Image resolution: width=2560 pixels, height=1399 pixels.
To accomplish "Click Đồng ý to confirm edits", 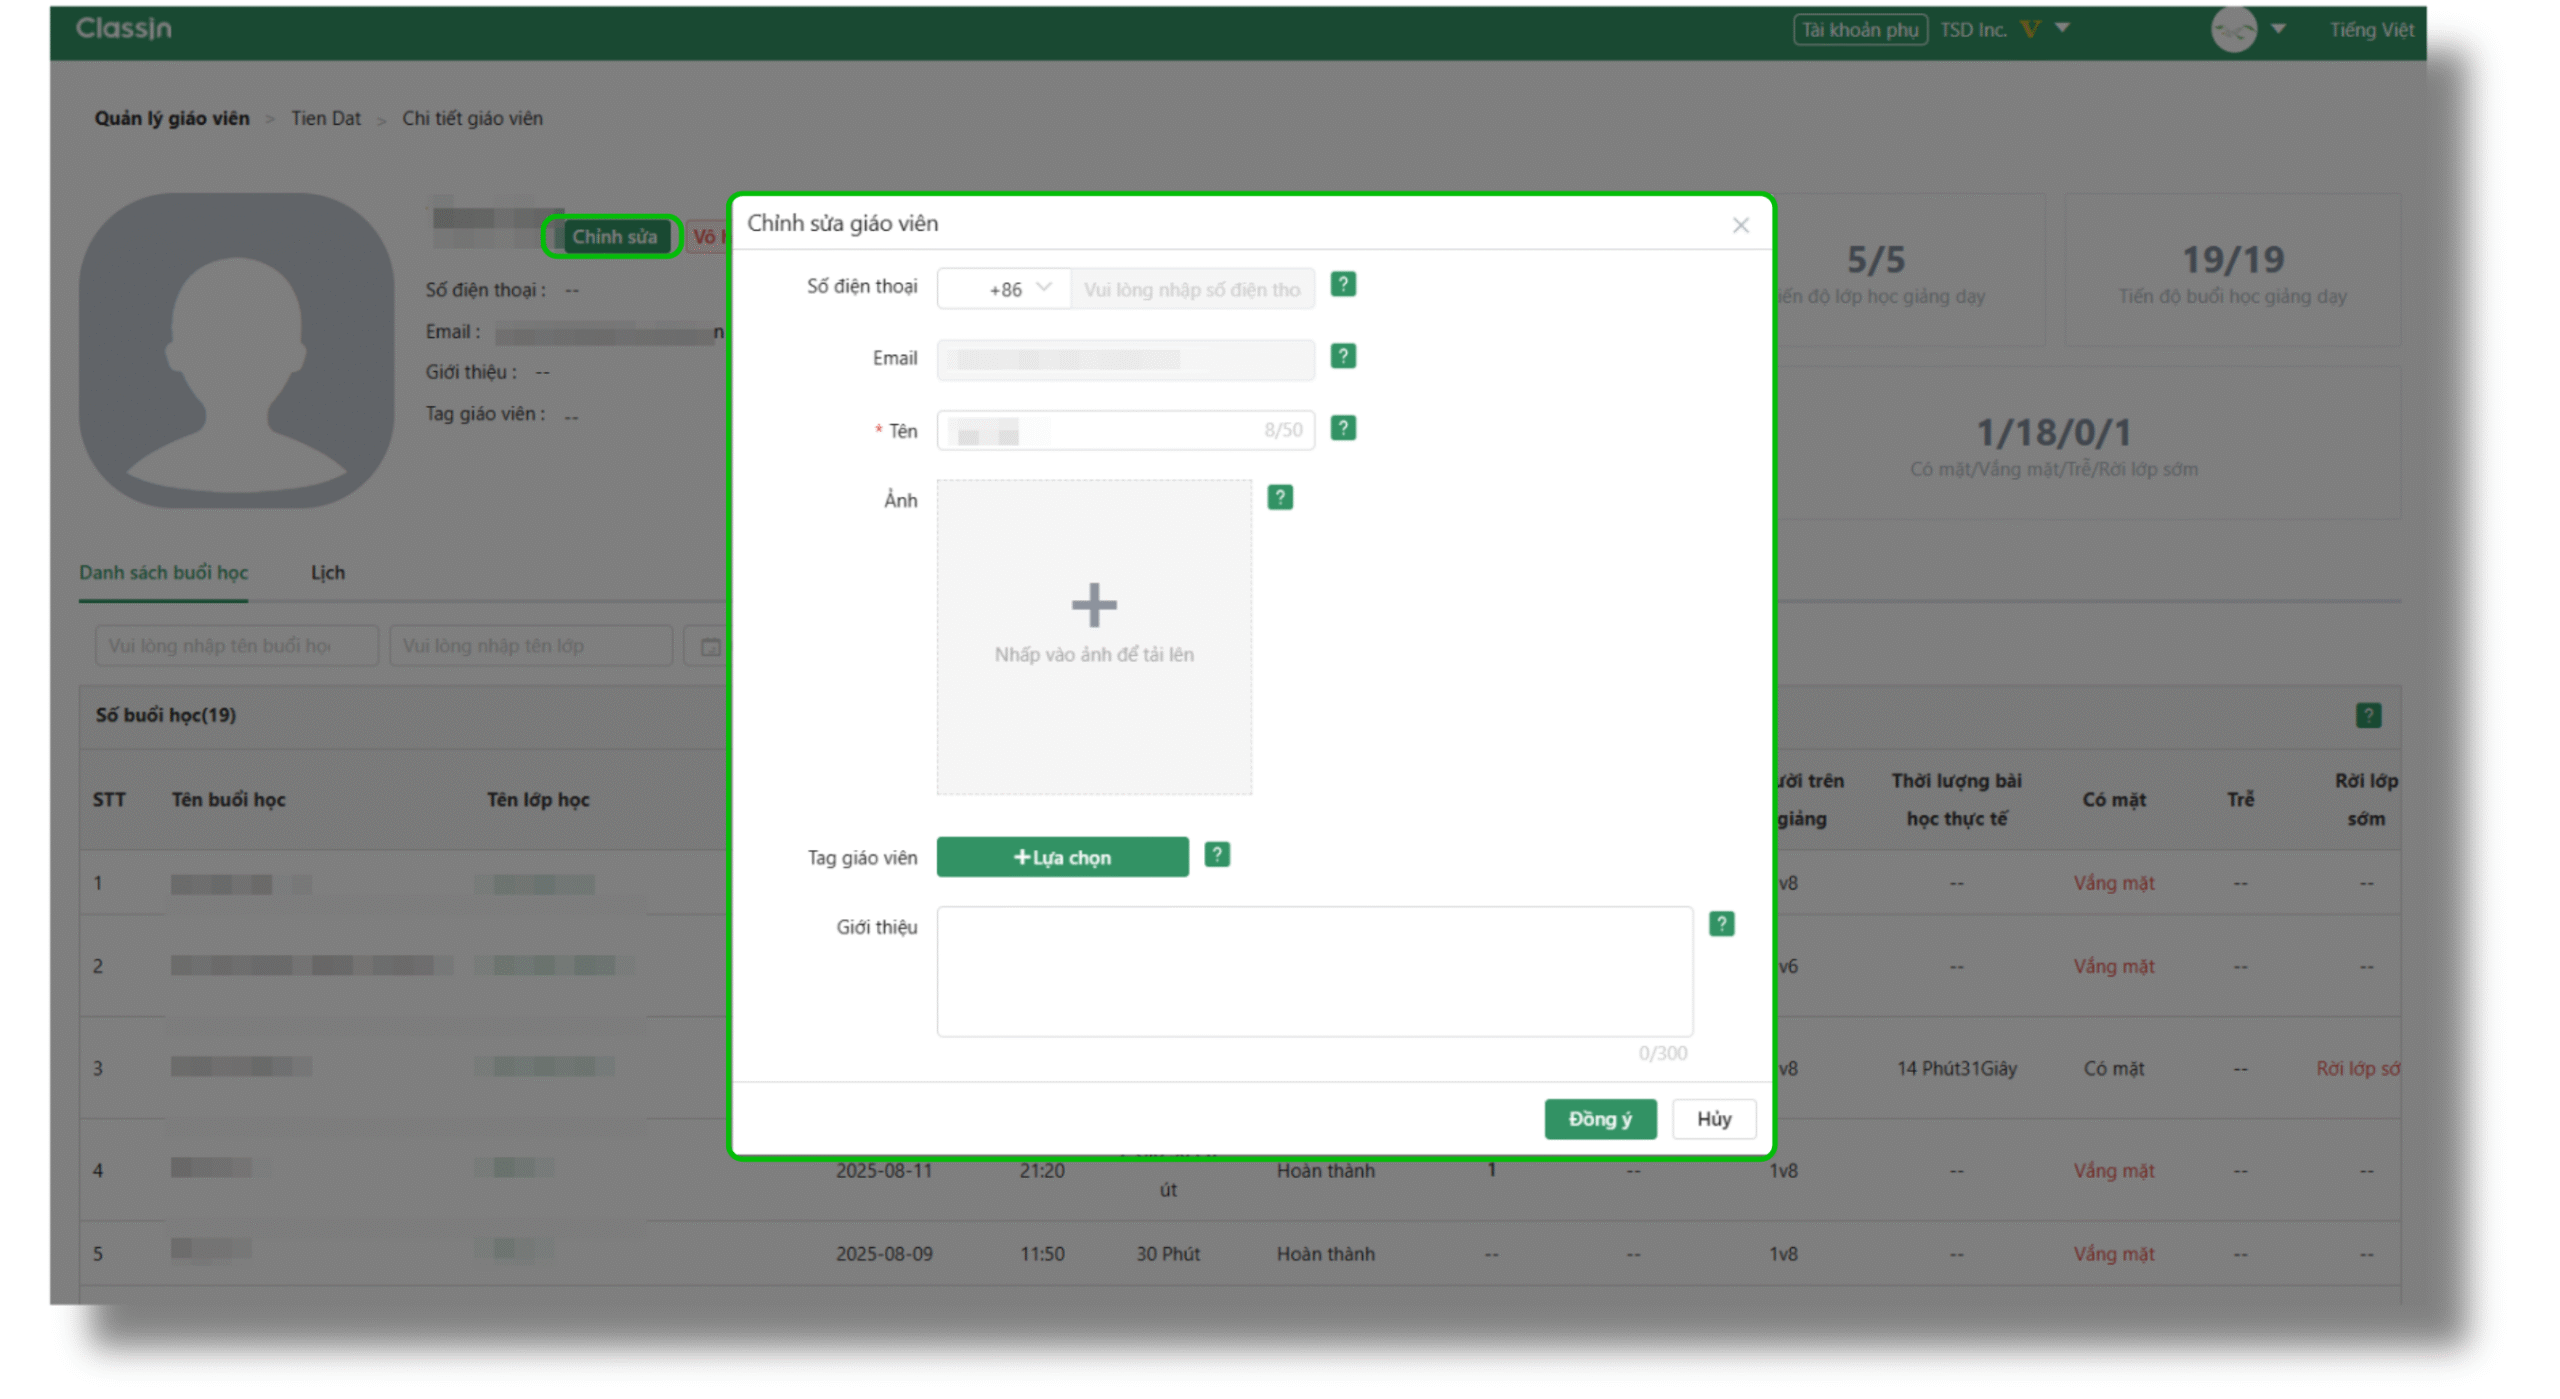I will [x=1598, y=1118].
